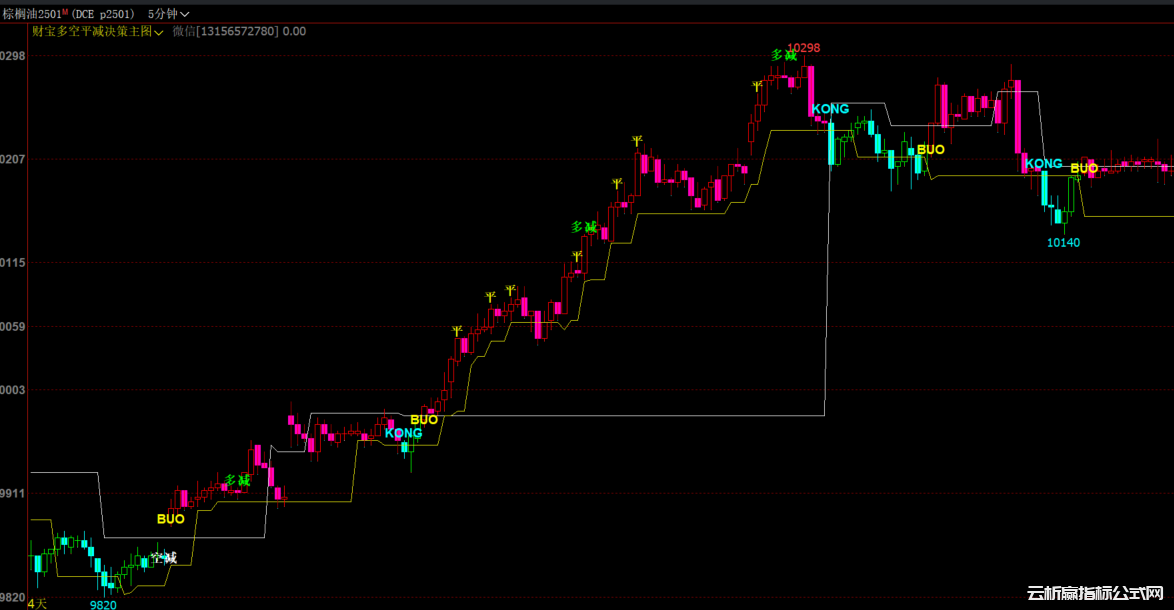Click the 0003 price axis label
The width and height of the screenshot is (1174, 610).
[13, 390]
